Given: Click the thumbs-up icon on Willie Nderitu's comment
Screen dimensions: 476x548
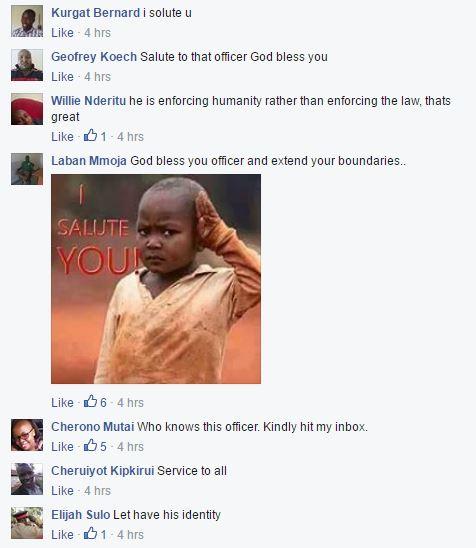Looking at the screenshot, I should tap(90, 135).
